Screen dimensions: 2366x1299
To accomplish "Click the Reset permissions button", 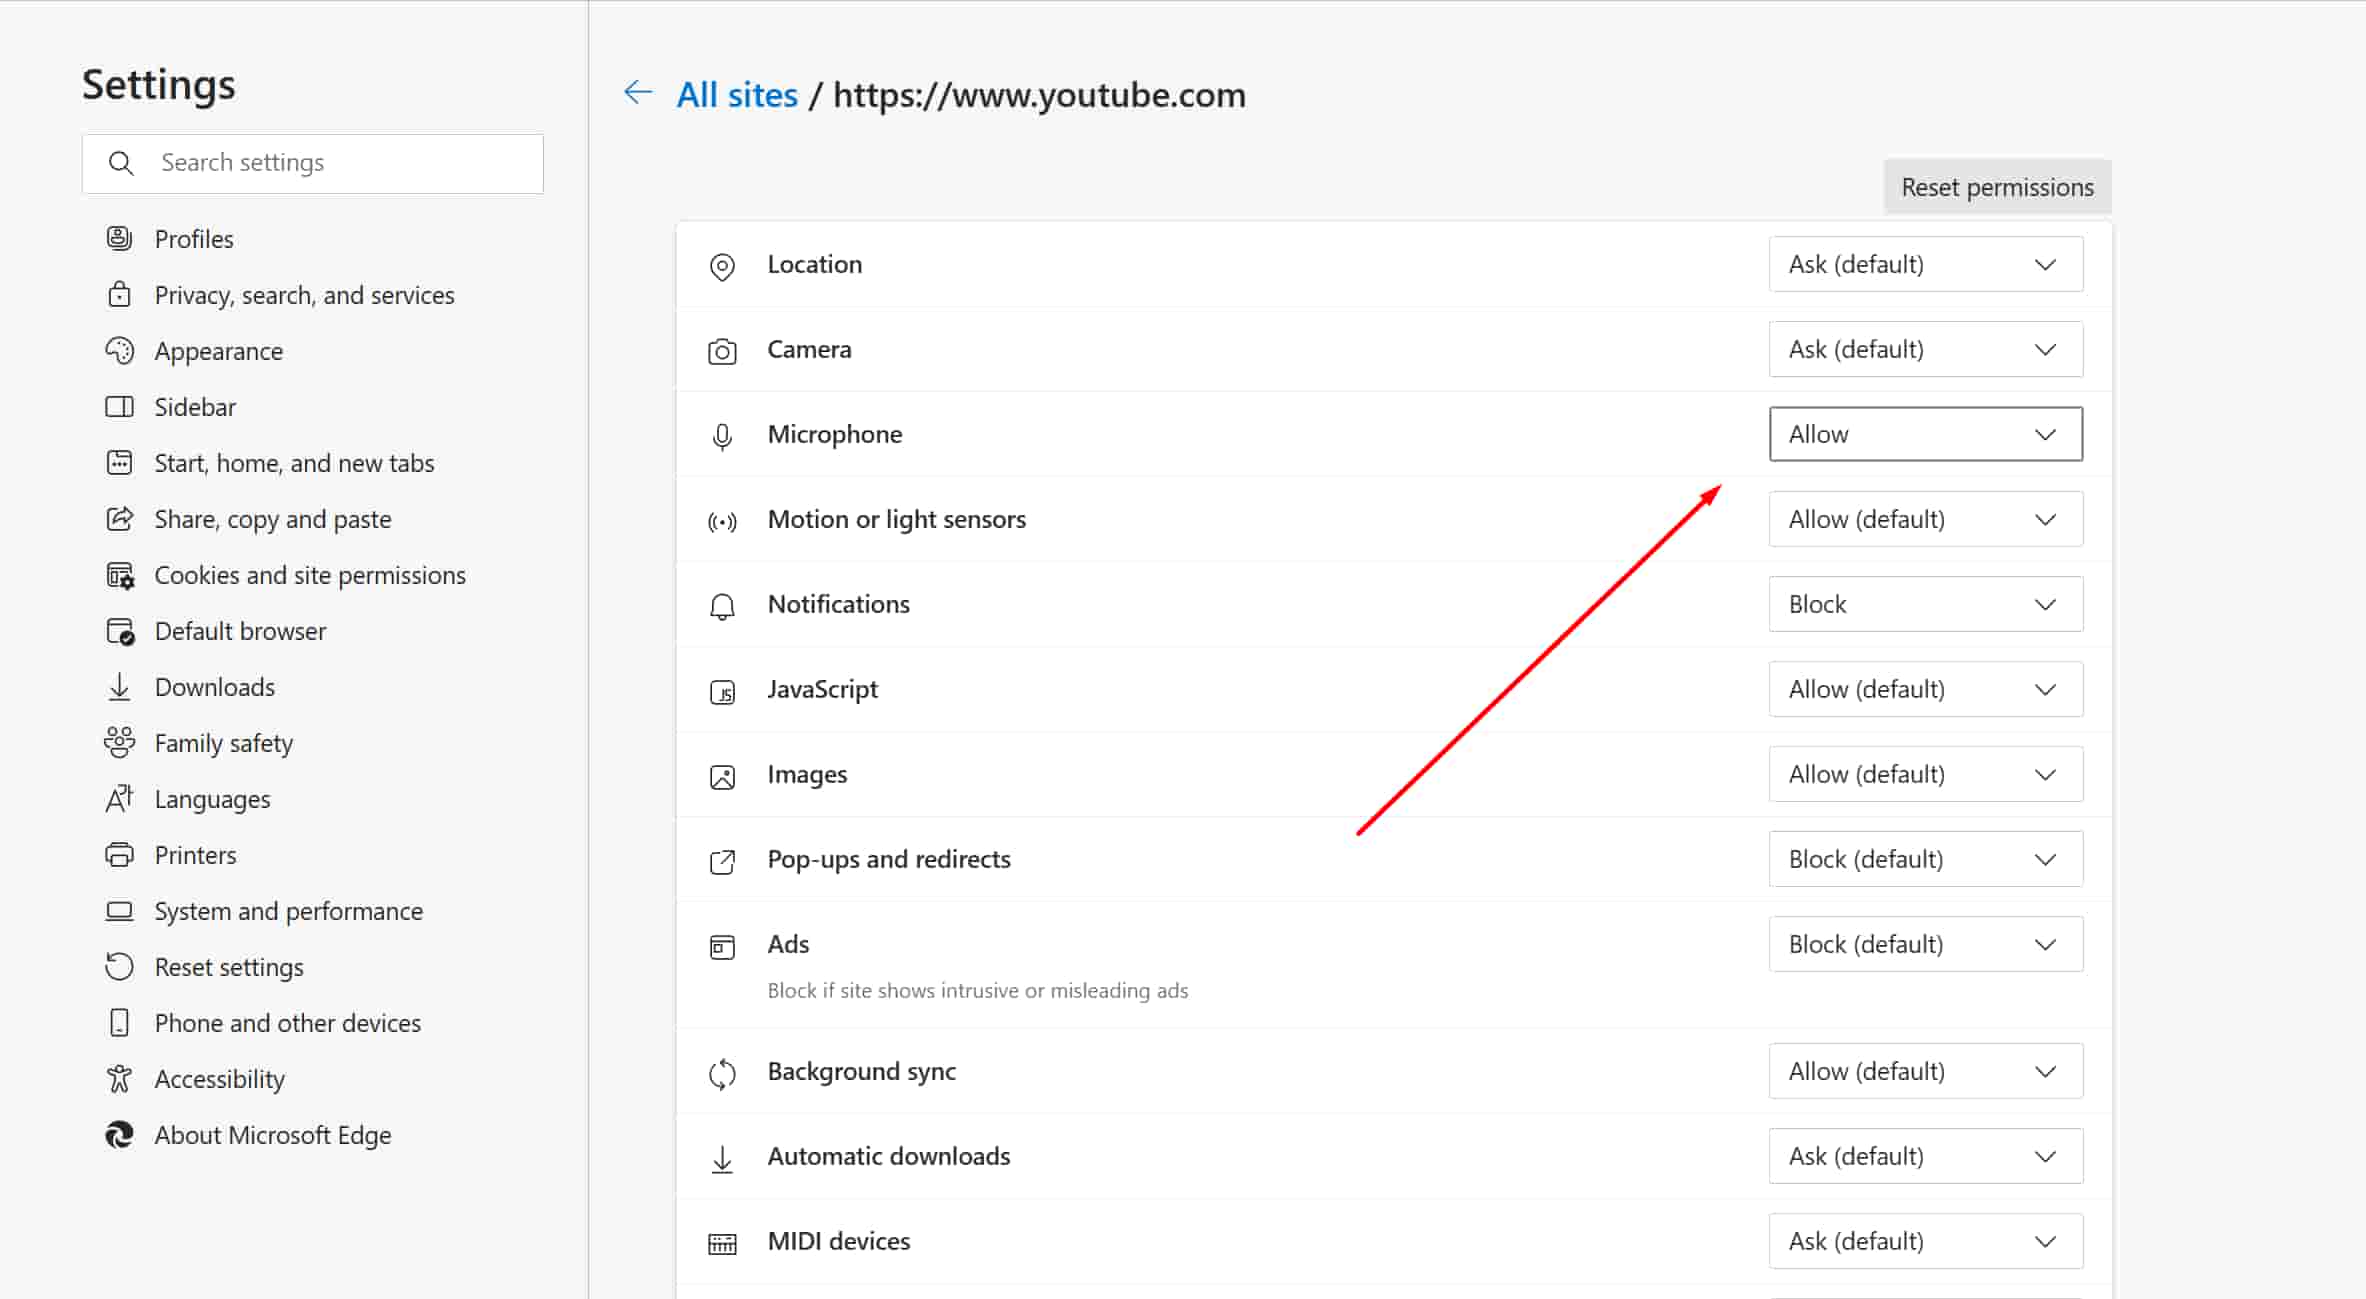I will (1996, 186).
